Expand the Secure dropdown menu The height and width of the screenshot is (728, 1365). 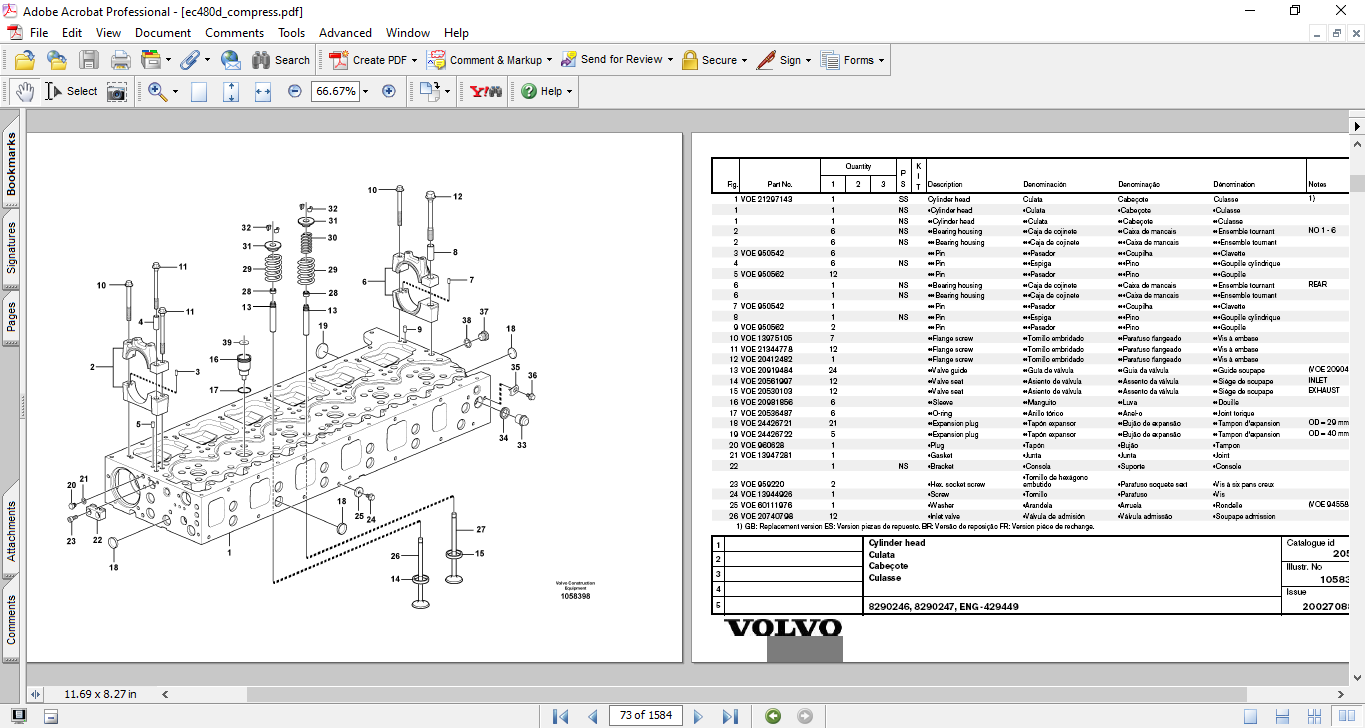pyautogui.click(x=745, y=60)
